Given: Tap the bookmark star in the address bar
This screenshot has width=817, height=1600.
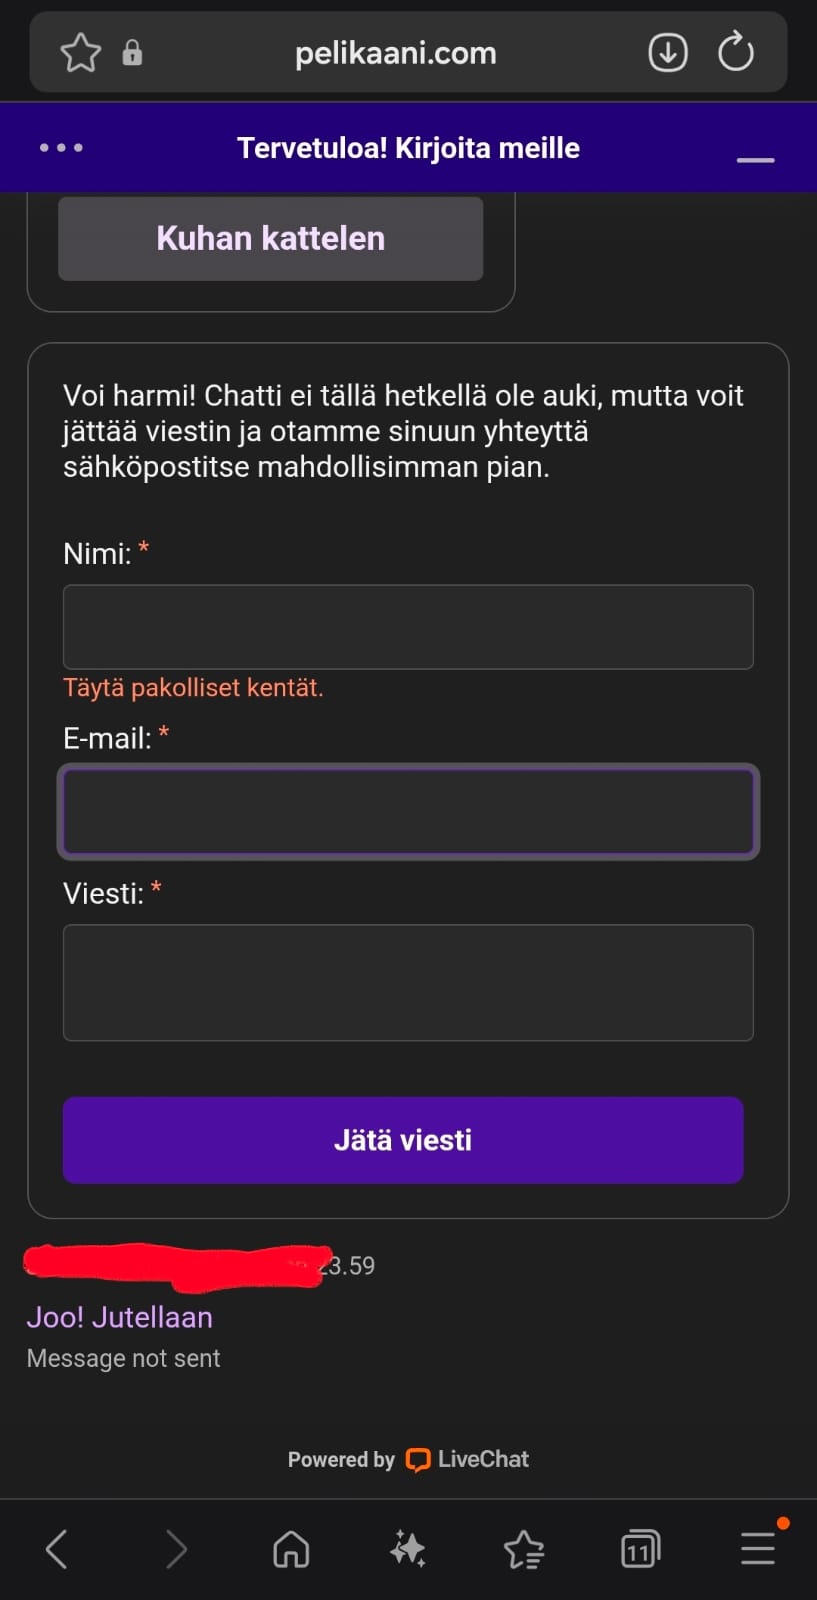Looking at the screenshot, I should (80, 52).
